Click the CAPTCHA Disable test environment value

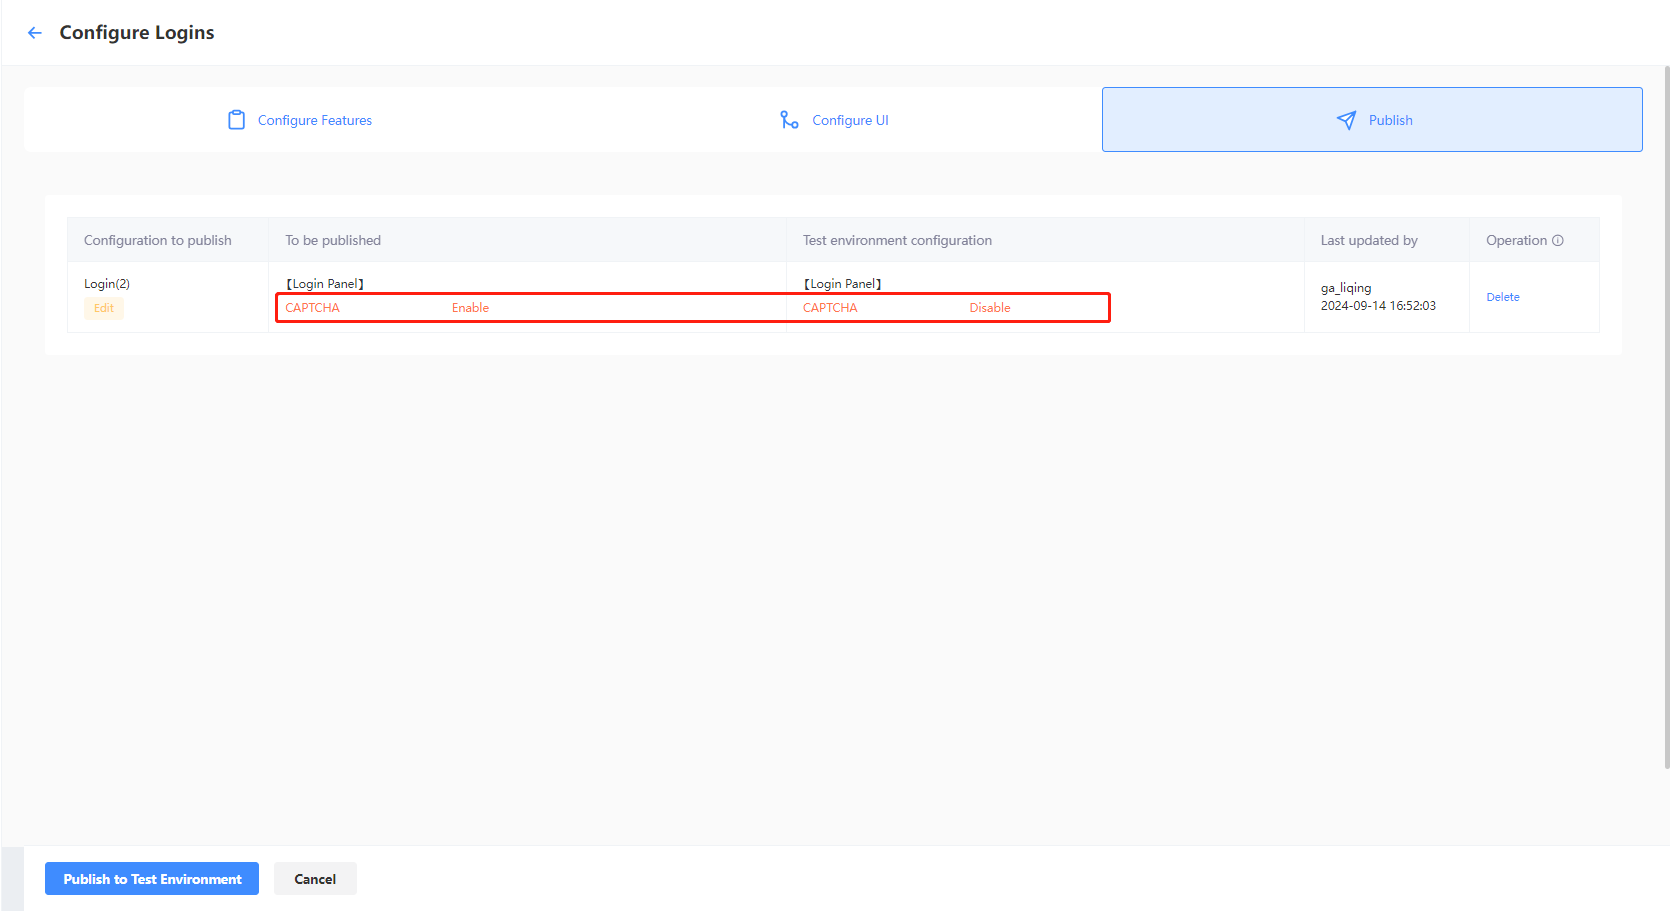click(x=989, y=308)
